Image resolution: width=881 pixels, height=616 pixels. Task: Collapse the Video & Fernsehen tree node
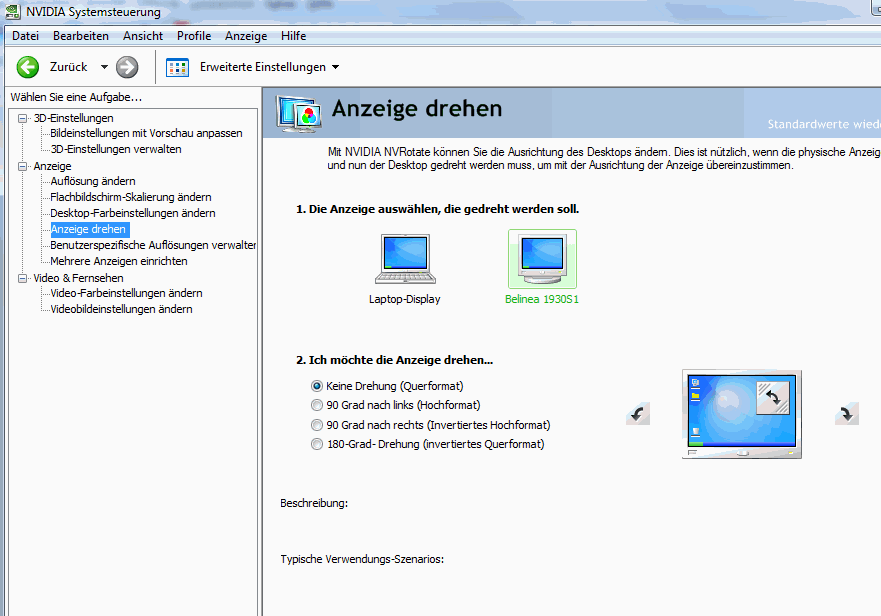(x=23, y=278)
